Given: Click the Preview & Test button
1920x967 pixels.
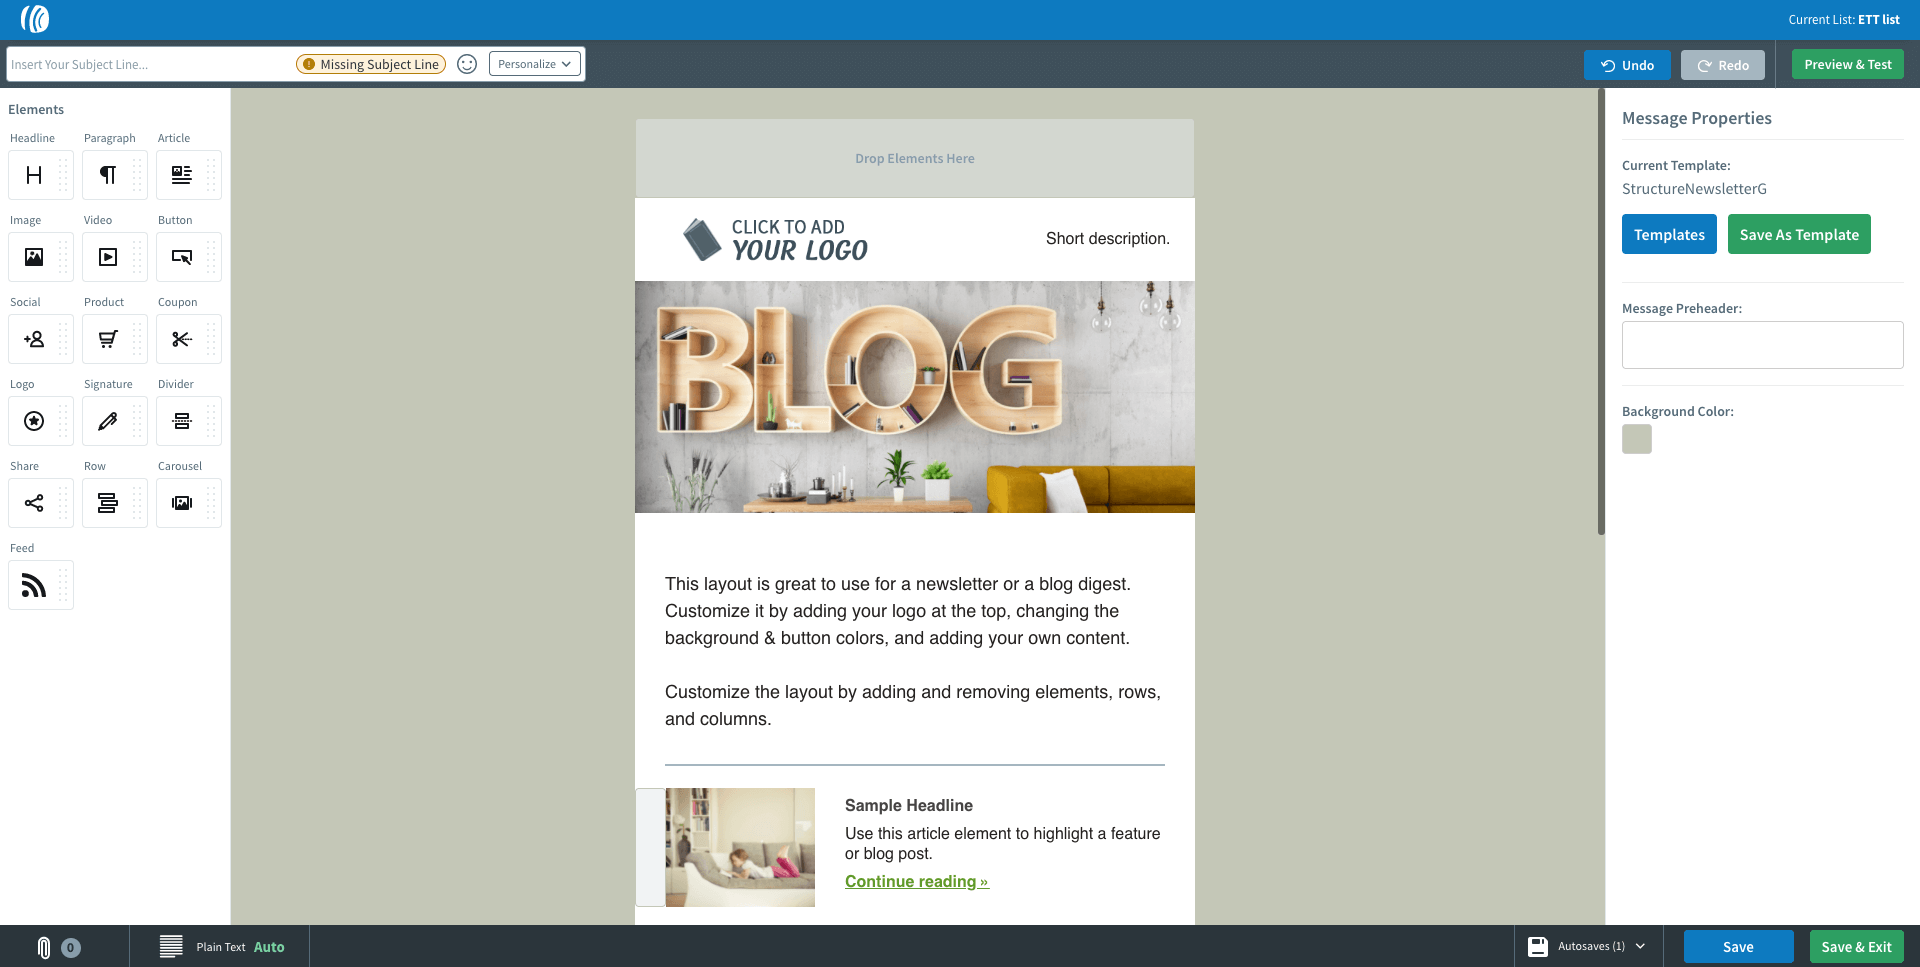Looking at the screenshot, I should 1847,64.
